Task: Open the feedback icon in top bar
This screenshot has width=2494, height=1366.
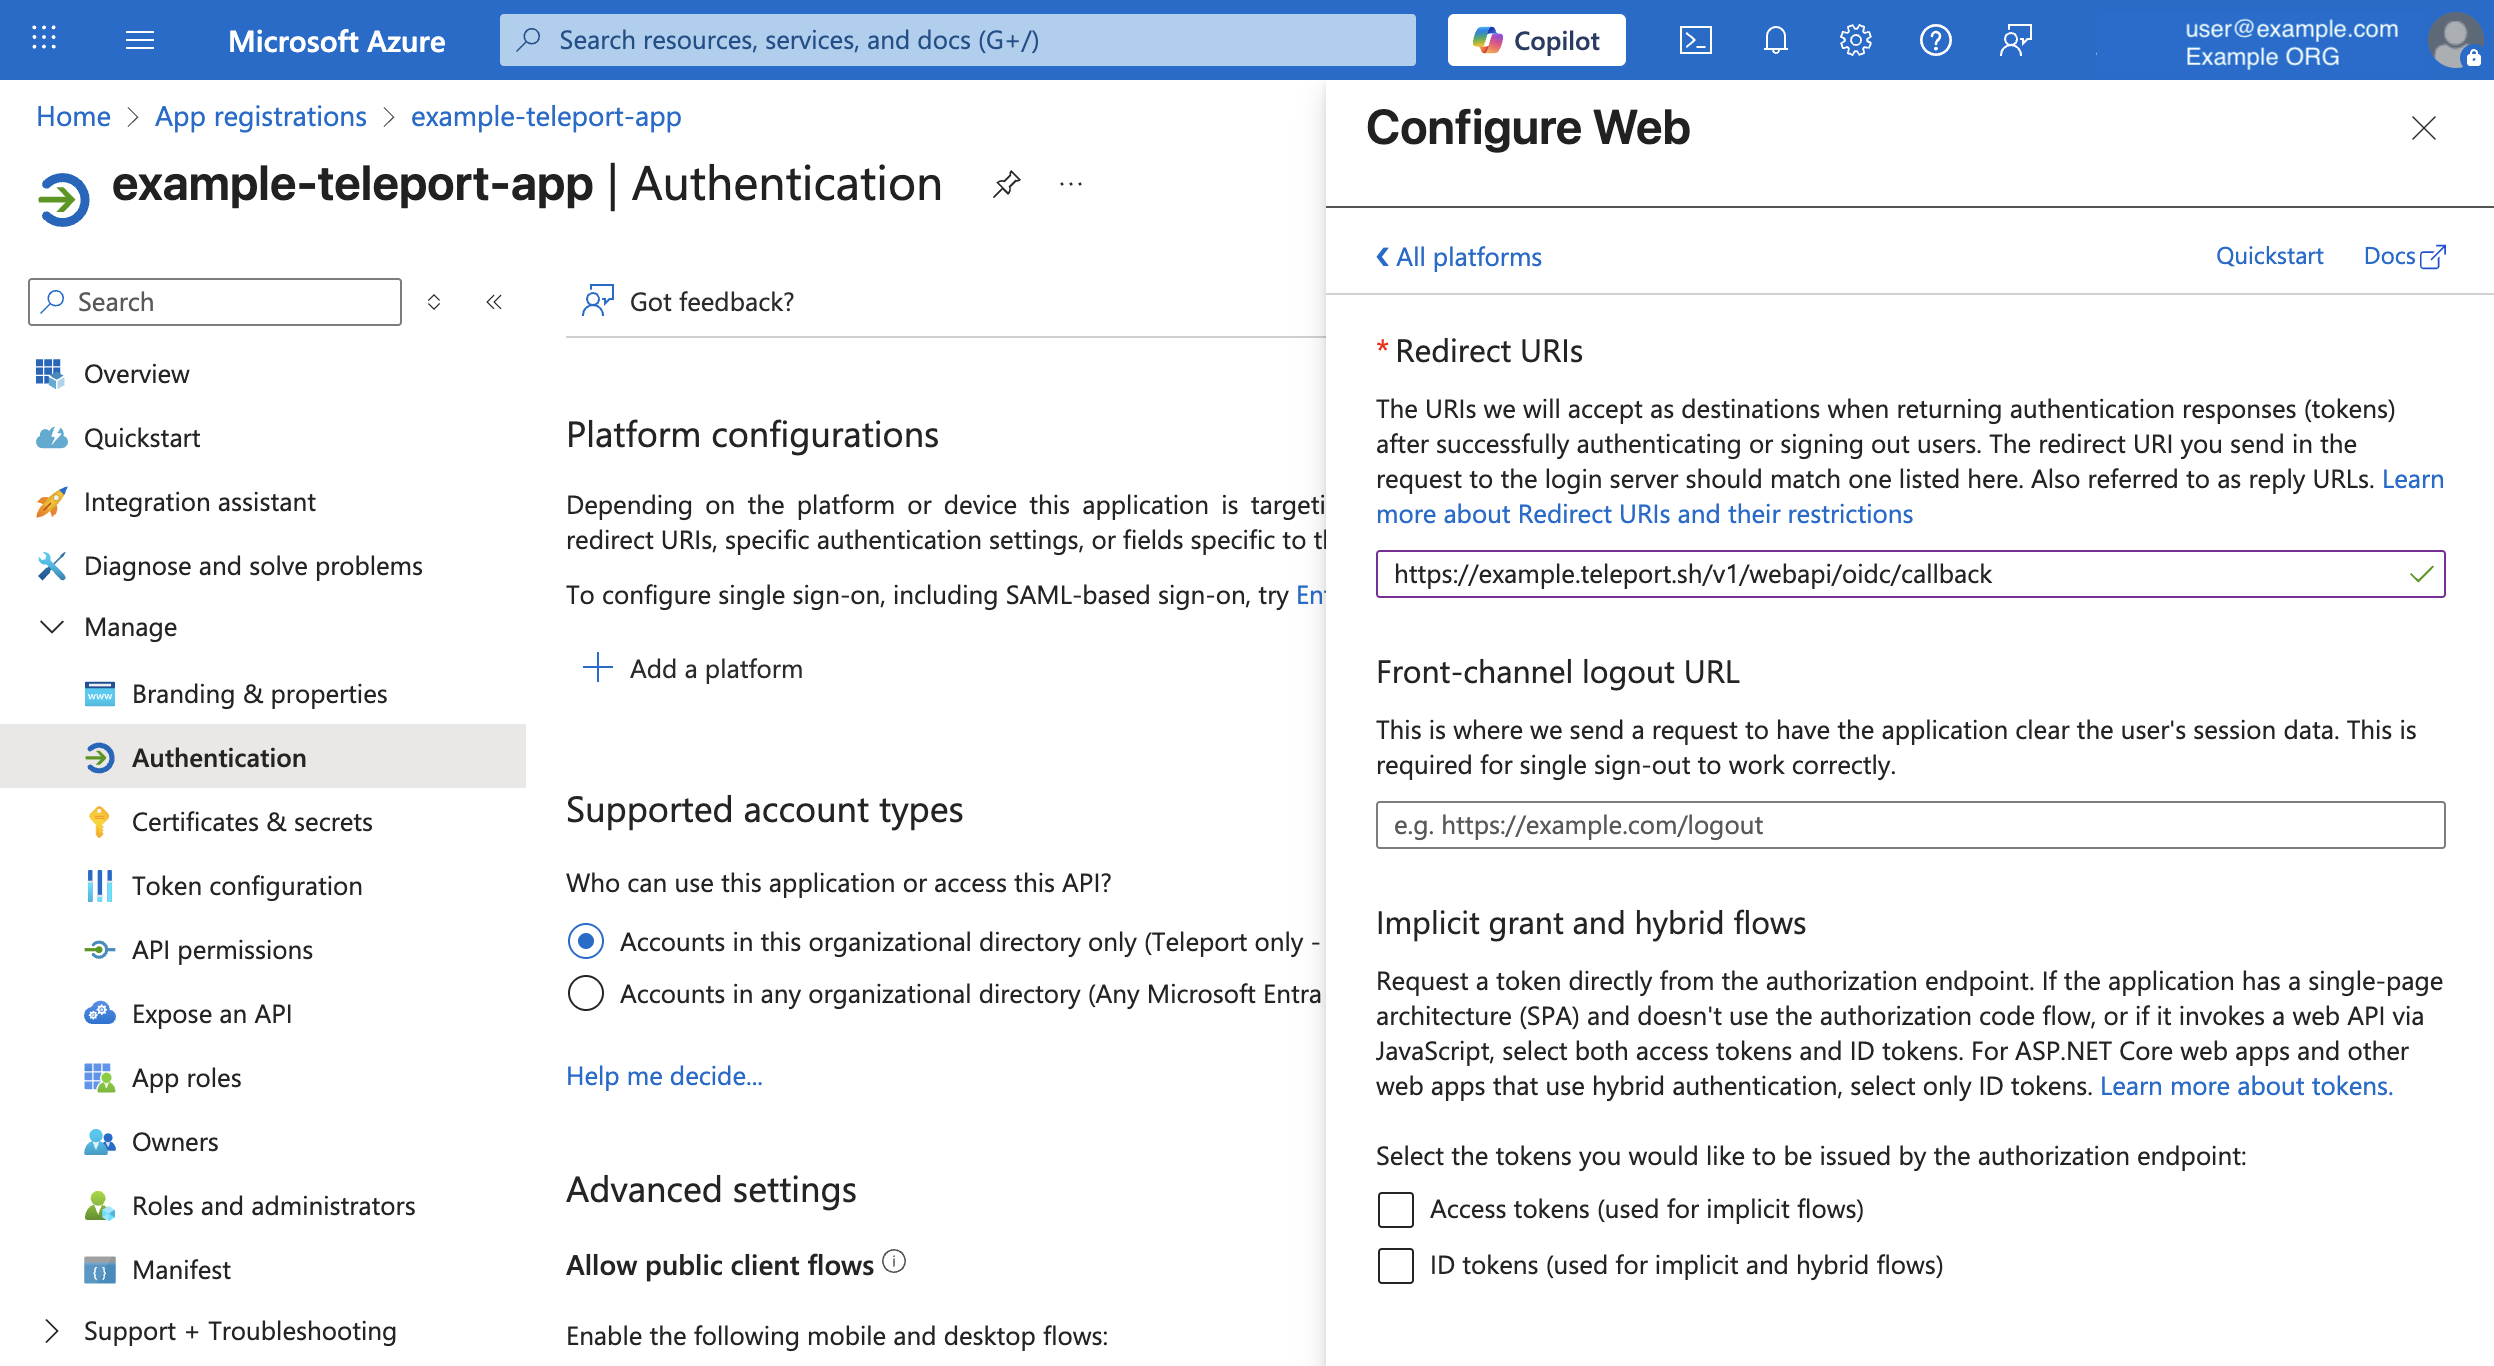Action: [x=2015, y=40]
